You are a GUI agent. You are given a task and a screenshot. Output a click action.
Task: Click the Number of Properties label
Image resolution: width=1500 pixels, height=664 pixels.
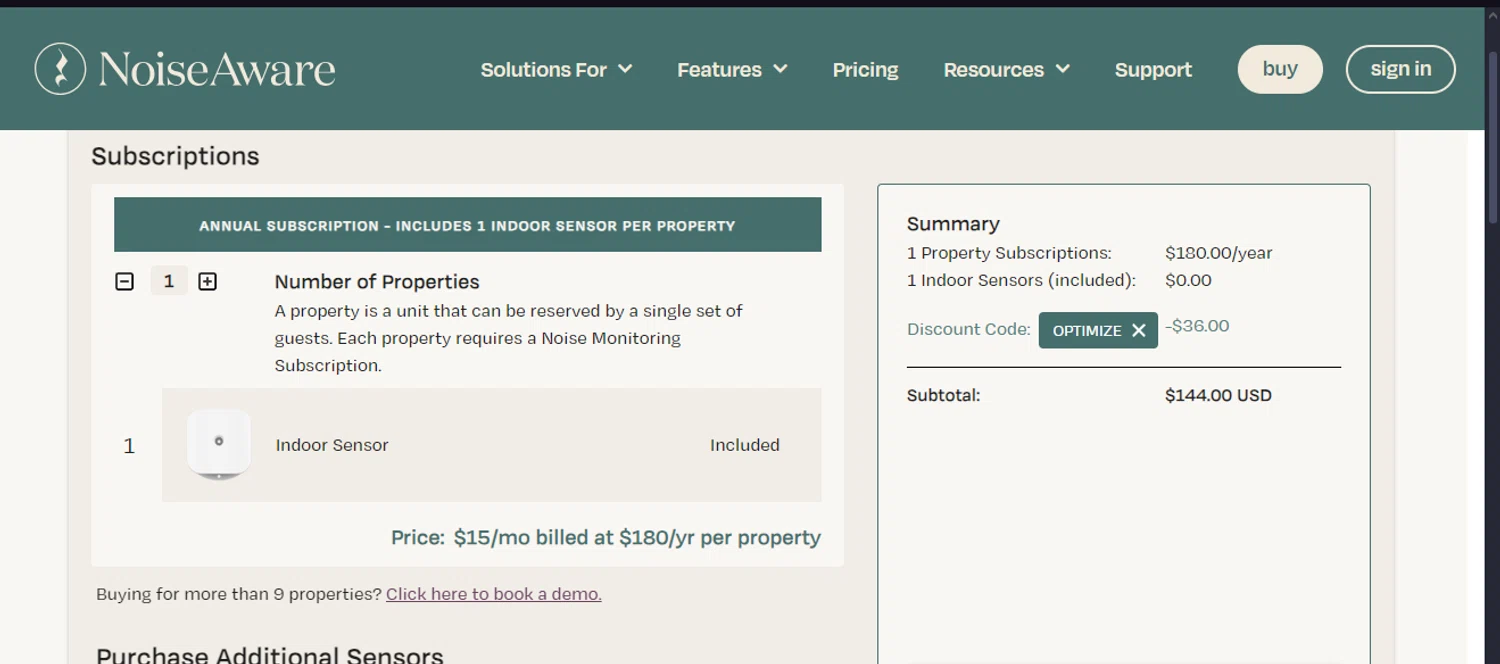[x=377, y=282]
